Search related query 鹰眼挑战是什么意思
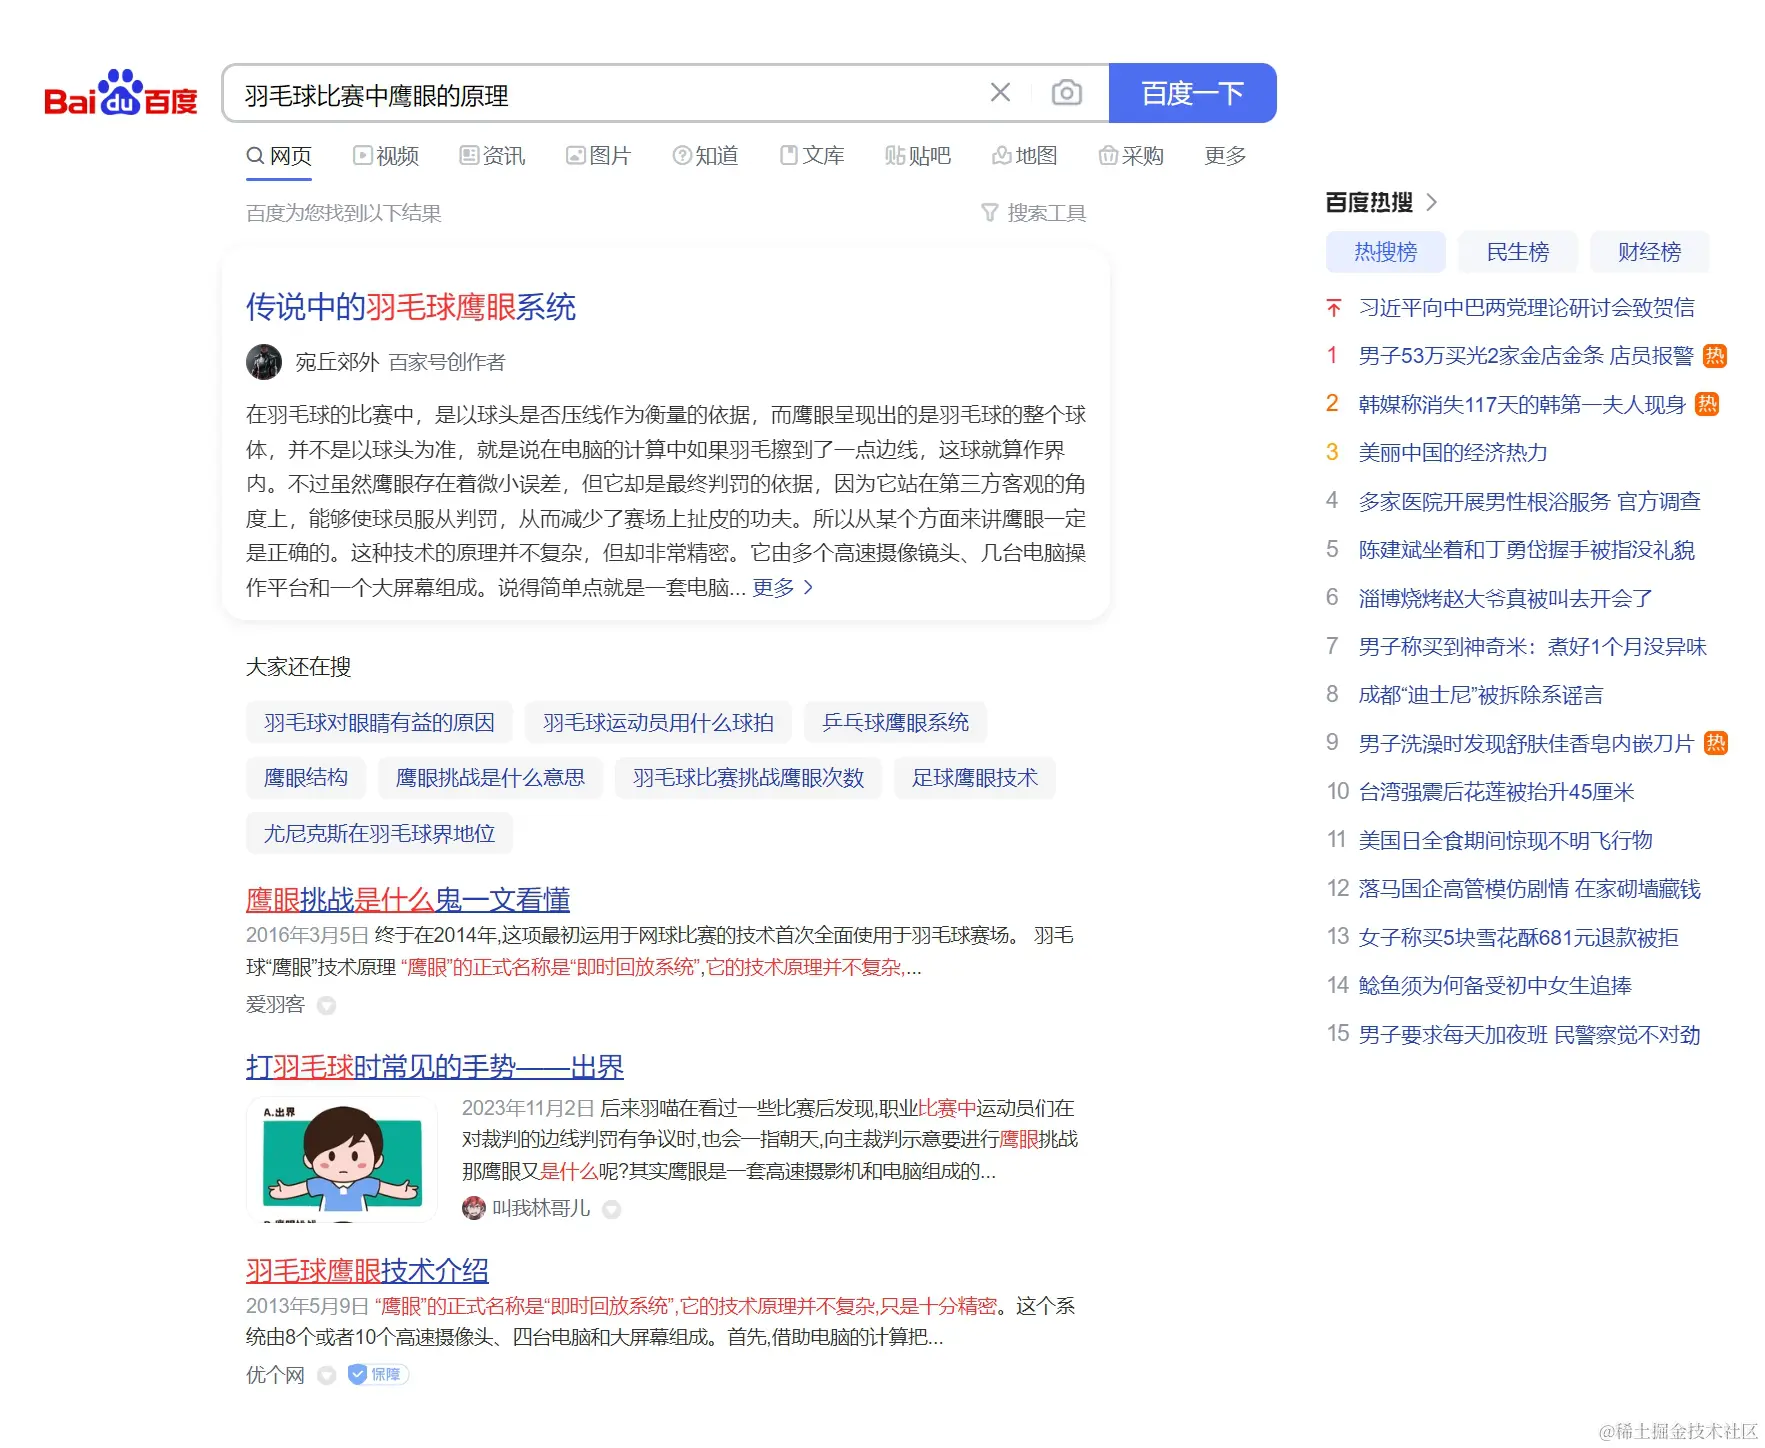Image resolution: width=1765 pixels, height=1448 pixels. click(x=490, y=778)
